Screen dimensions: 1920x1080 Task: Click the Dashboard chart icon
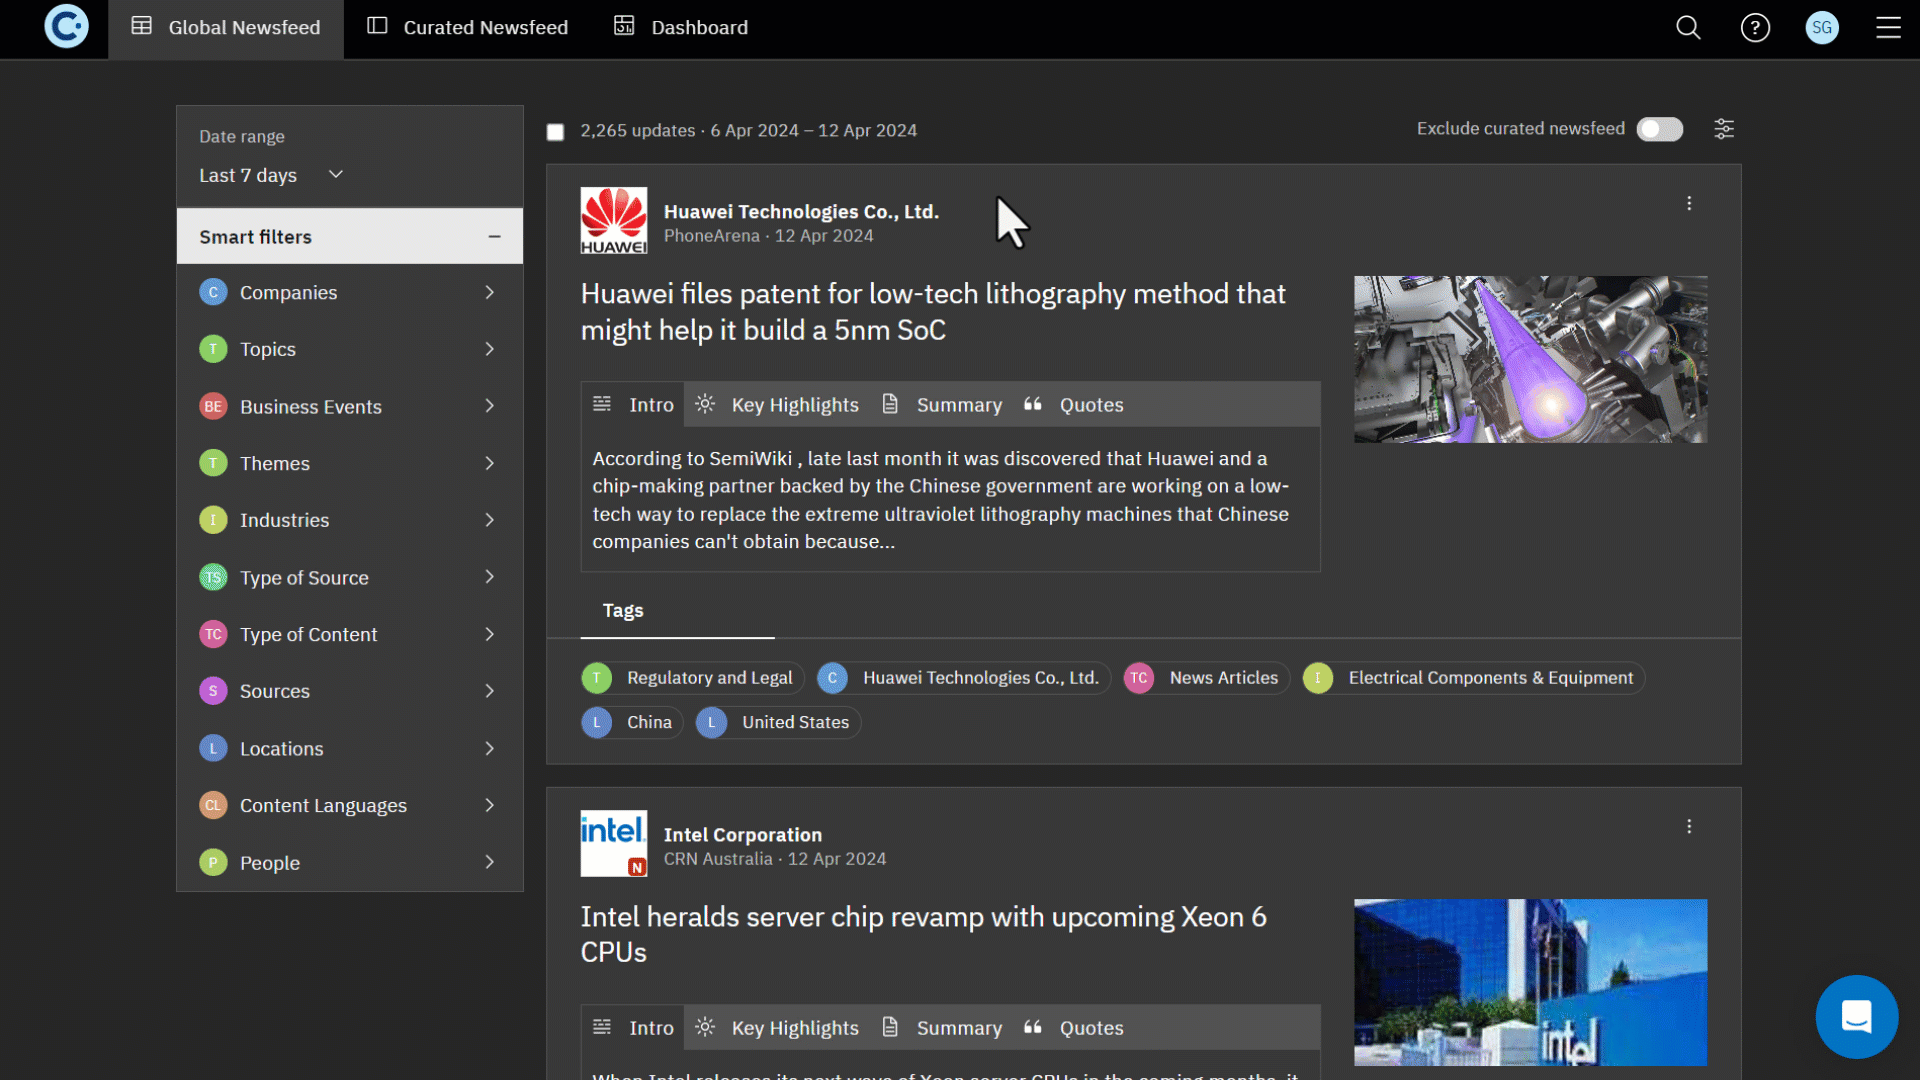tap(624, 26)
